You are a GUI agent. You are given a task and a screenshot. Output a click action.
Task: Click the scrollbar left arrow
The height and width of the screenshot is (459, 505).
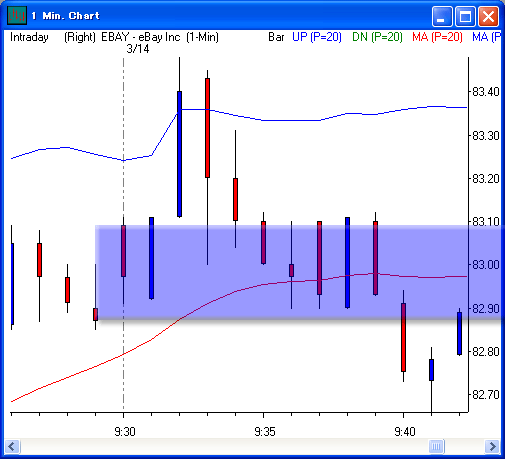12,446
